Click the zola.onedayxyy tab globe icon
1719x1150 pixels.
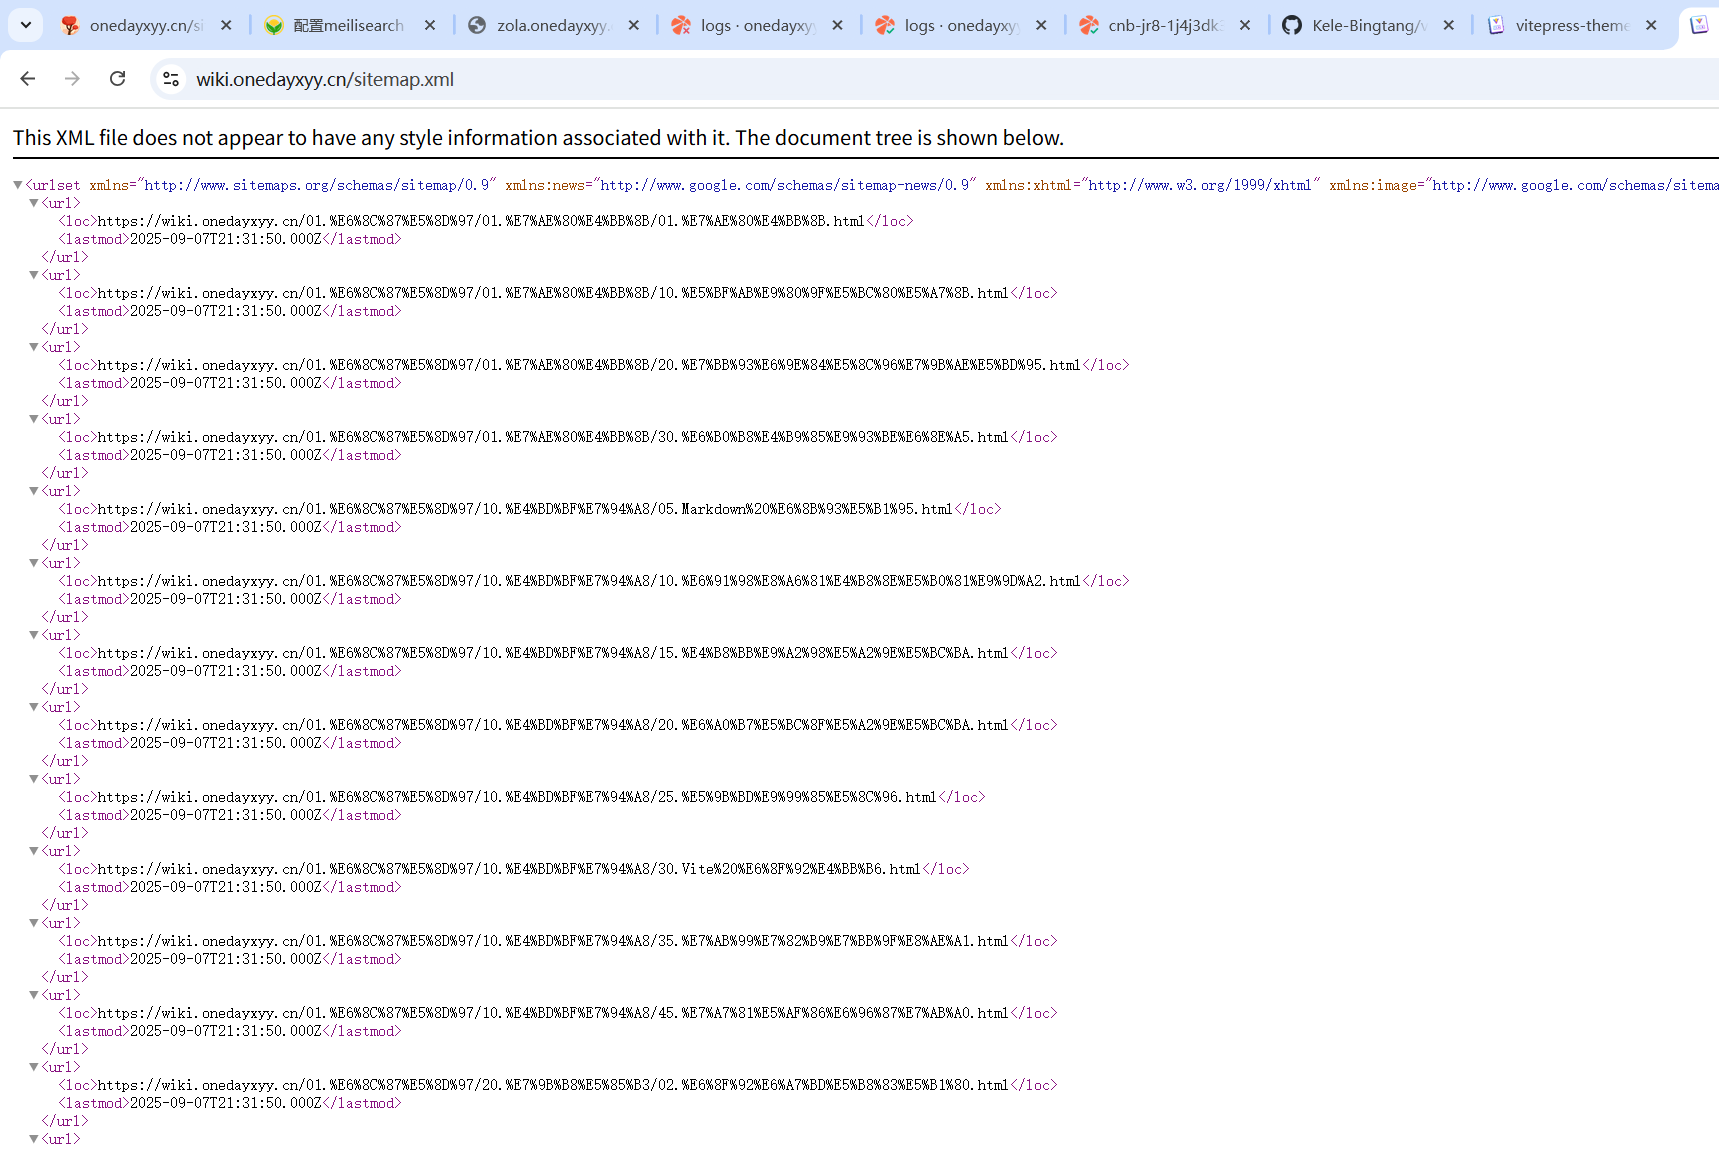click(477, 25)
